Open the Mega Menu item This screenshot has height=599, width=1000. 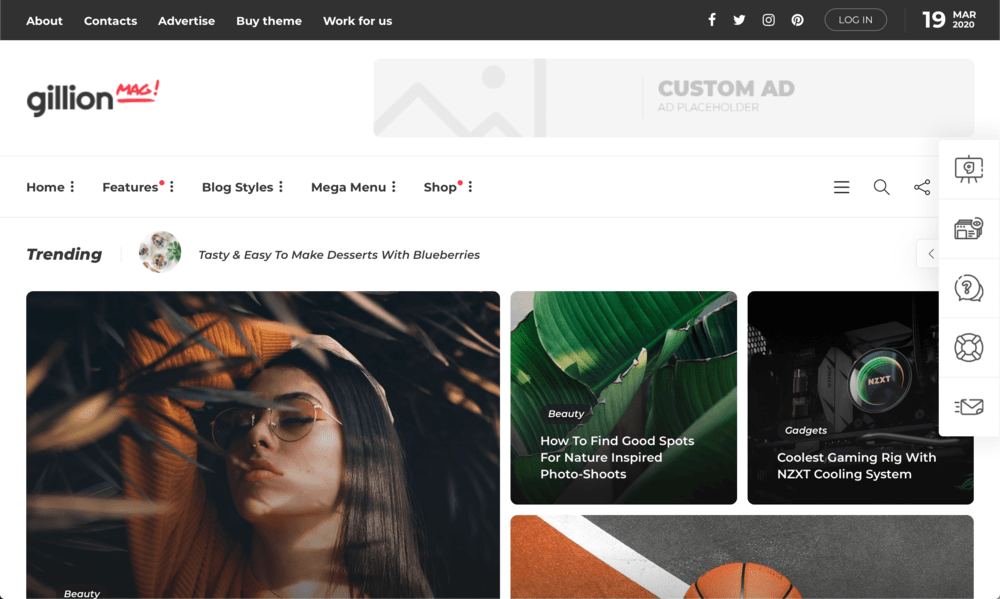348,187
